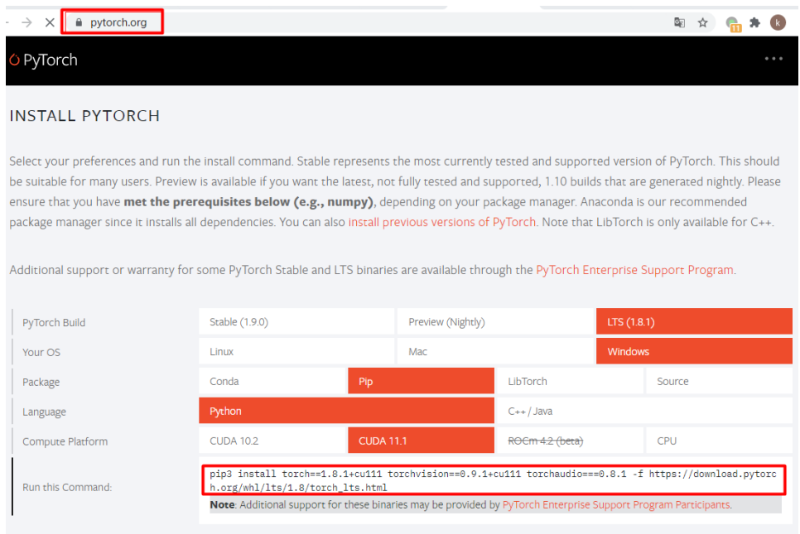The width and height of the screenshot is (800, 534).
Task: Click the Package row label
Action: pos(41,382)
